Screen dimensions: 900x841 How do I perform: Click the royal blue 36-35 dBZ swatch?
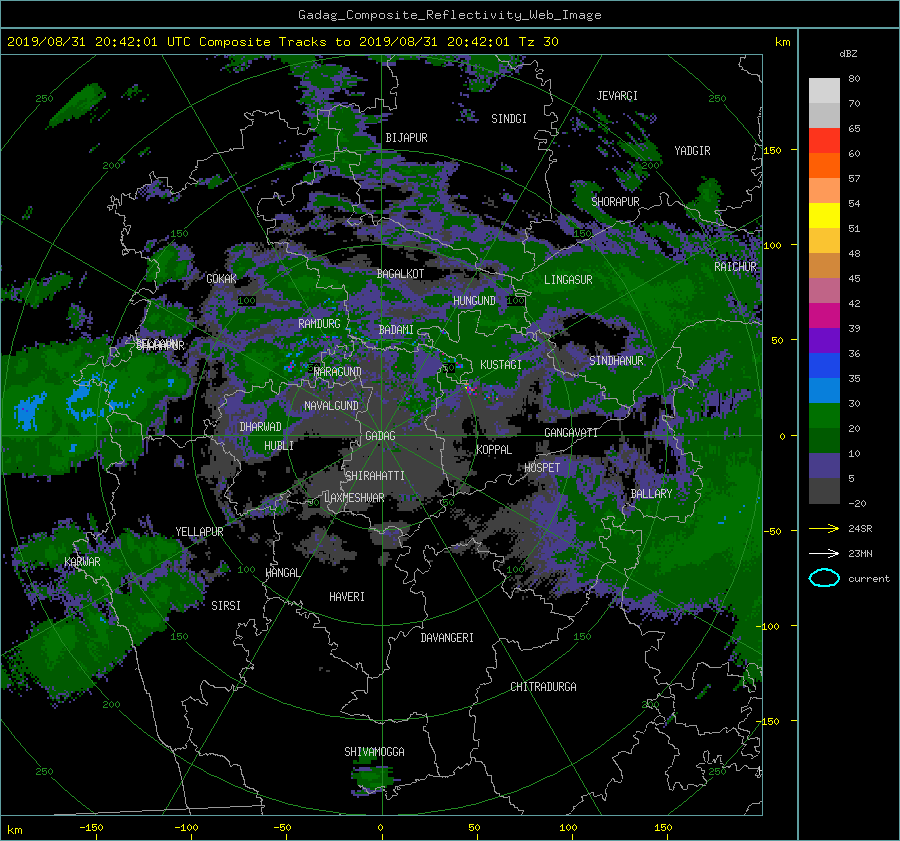[824, 365]
